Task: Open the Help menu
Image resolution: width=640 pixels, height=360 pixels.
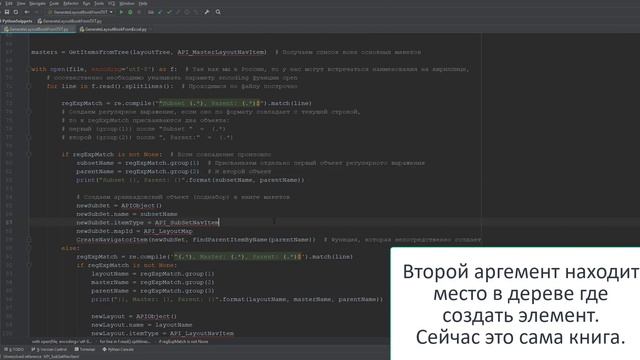Action: [143, 3]
